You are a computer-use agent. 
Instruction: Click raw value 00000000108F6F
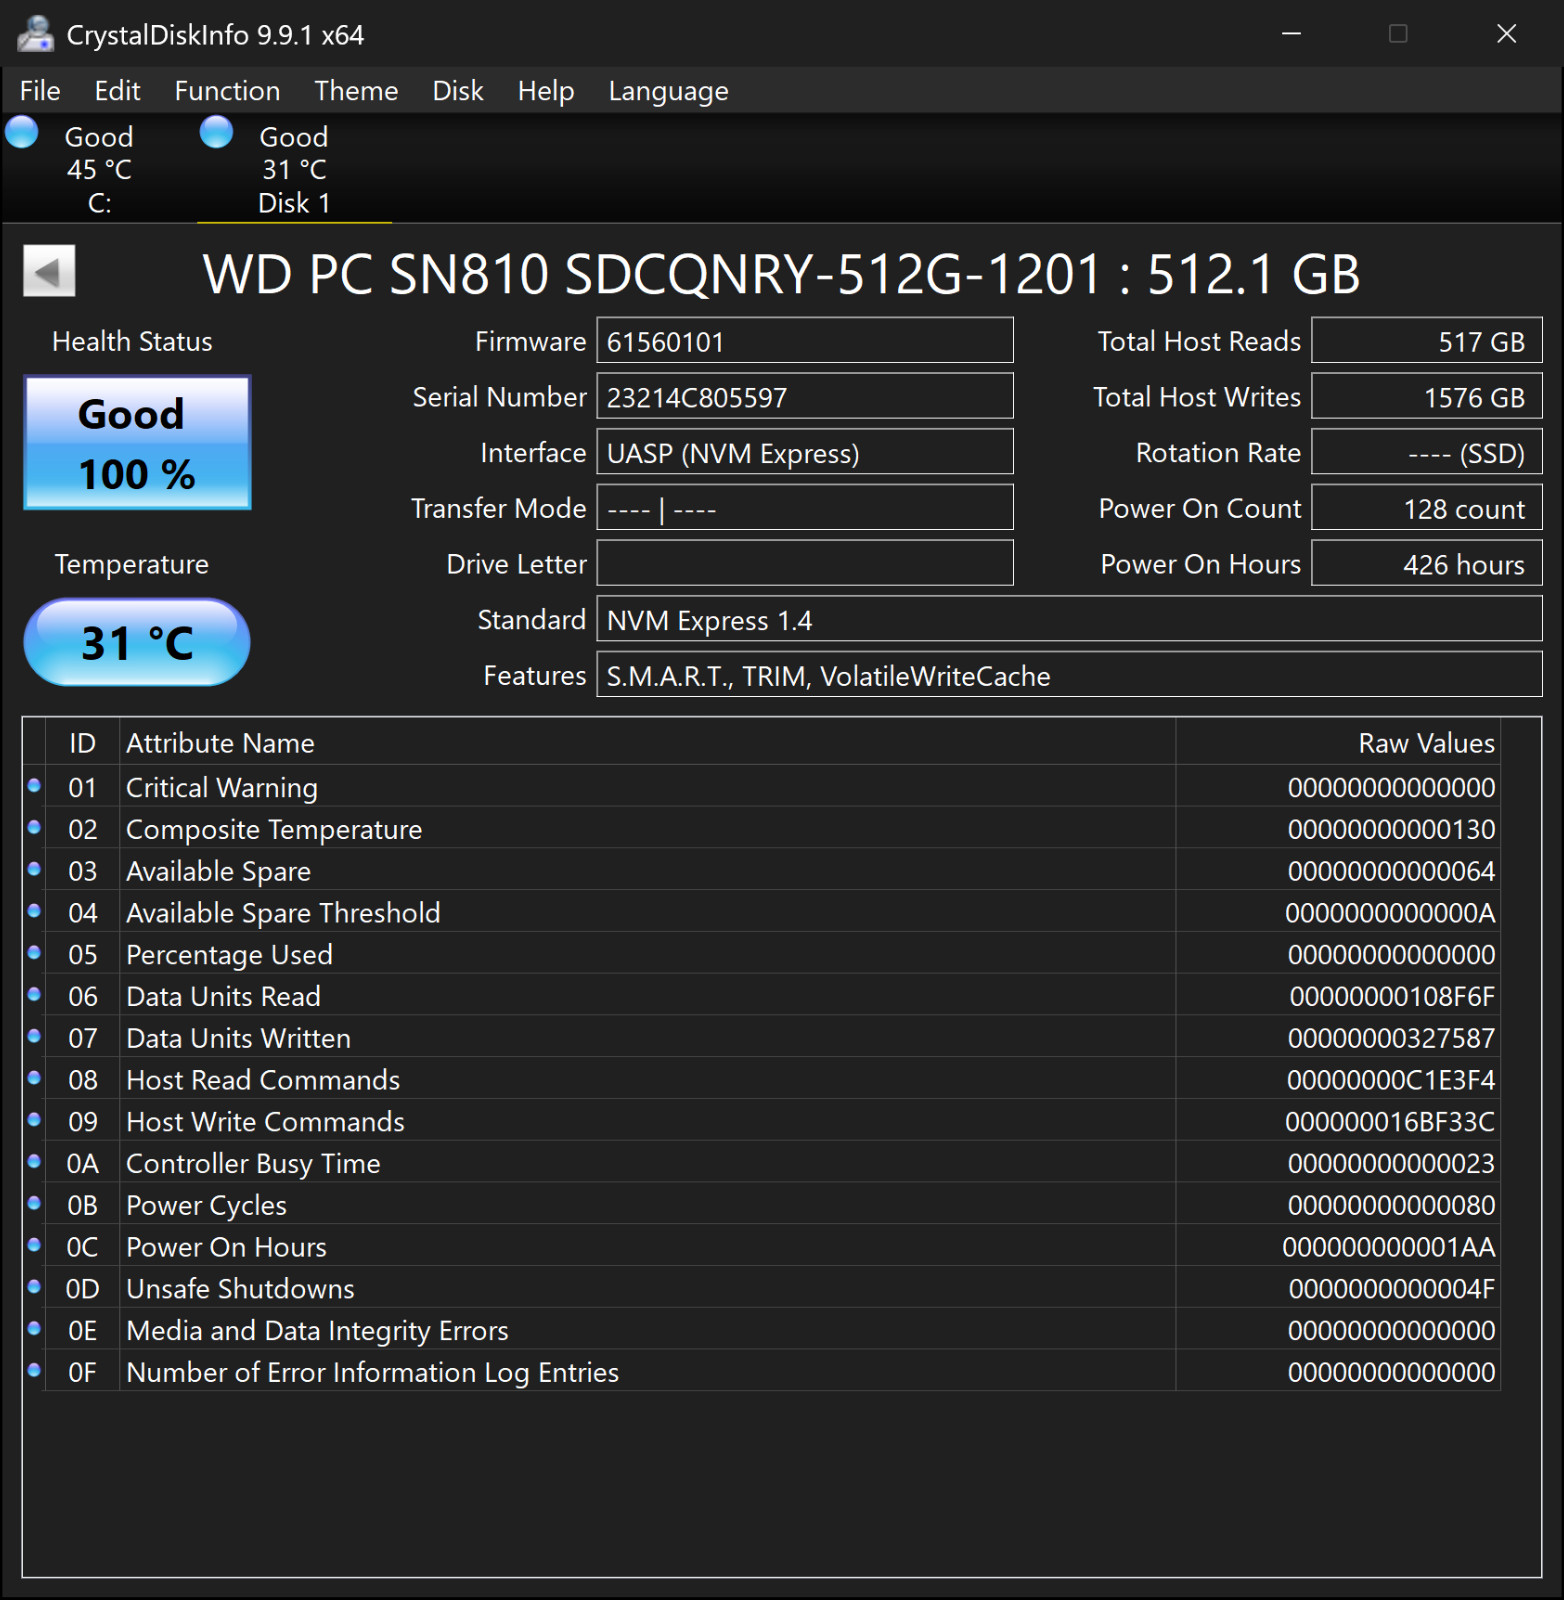(x=1392, y=996)
